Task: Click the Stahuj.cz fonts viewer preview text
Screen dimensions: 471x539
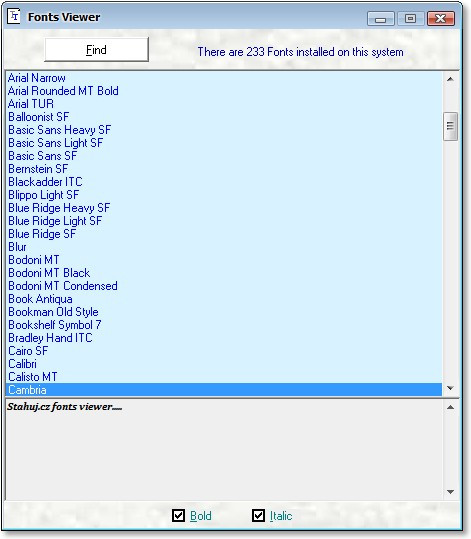Action: [x=65, y=407]
